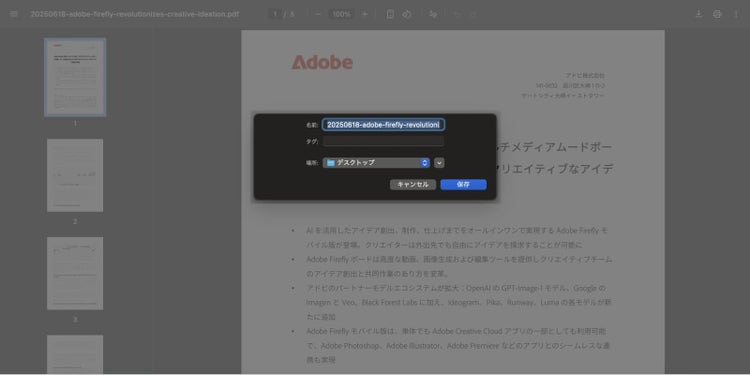Open the 場所 デスクトップ location dropdown
The height and width of the screenshot is (375, 750).
coord(376,163)
